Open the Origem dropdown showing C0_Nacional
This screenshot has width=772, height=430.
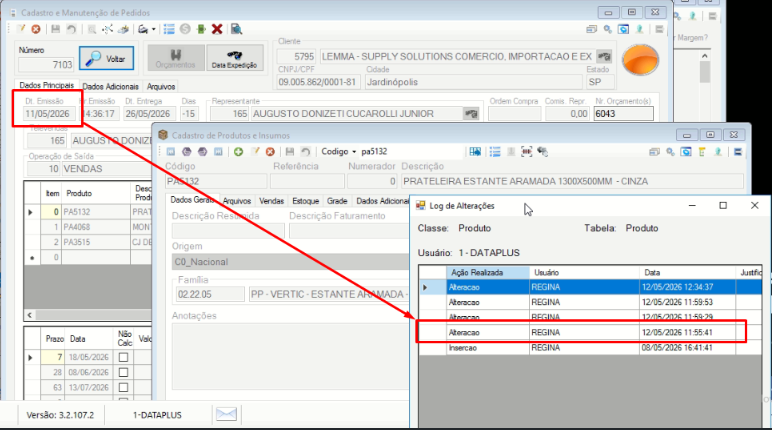point(290,262)
